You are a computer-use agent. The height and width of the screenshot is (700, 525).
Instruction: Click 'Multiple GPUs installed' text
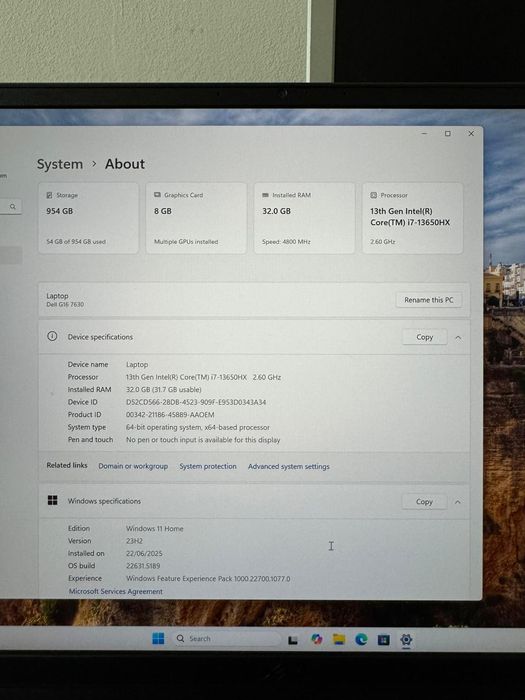click(x=186, y=242)
